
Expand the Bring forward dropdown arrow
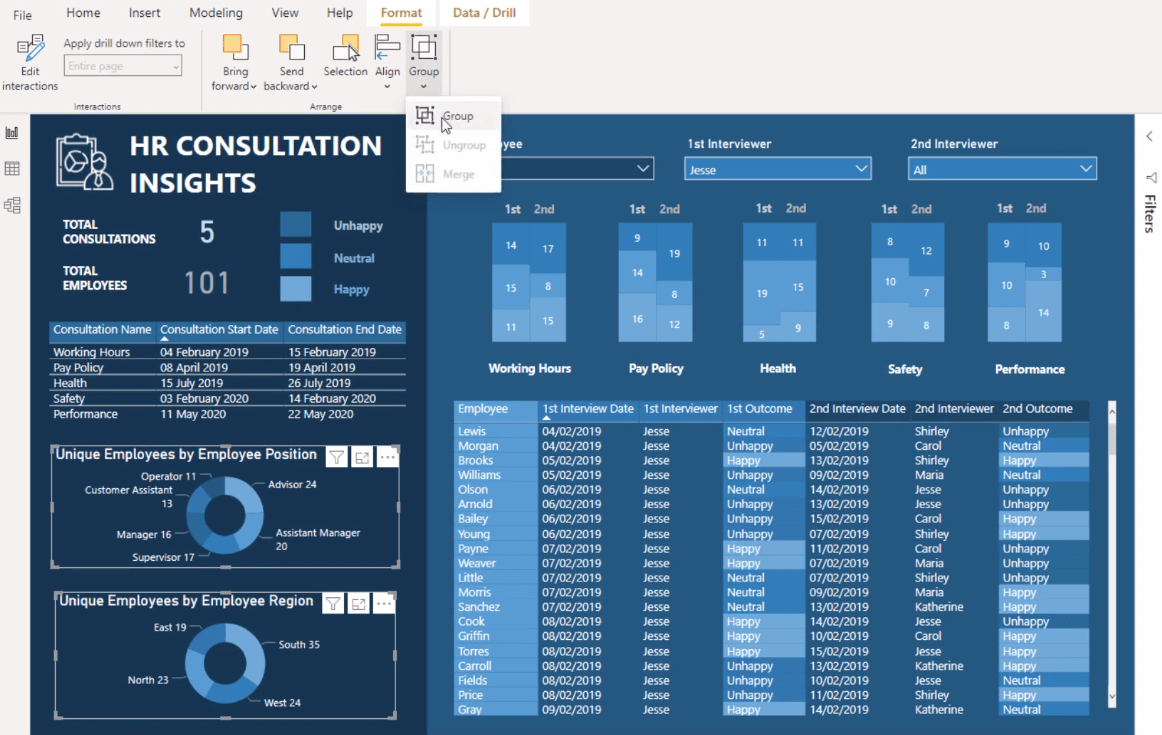click(x=253, y=87)
